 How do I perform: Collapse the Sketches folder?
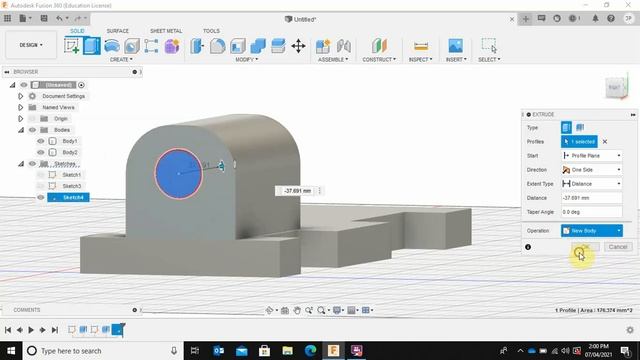point(20,164)
